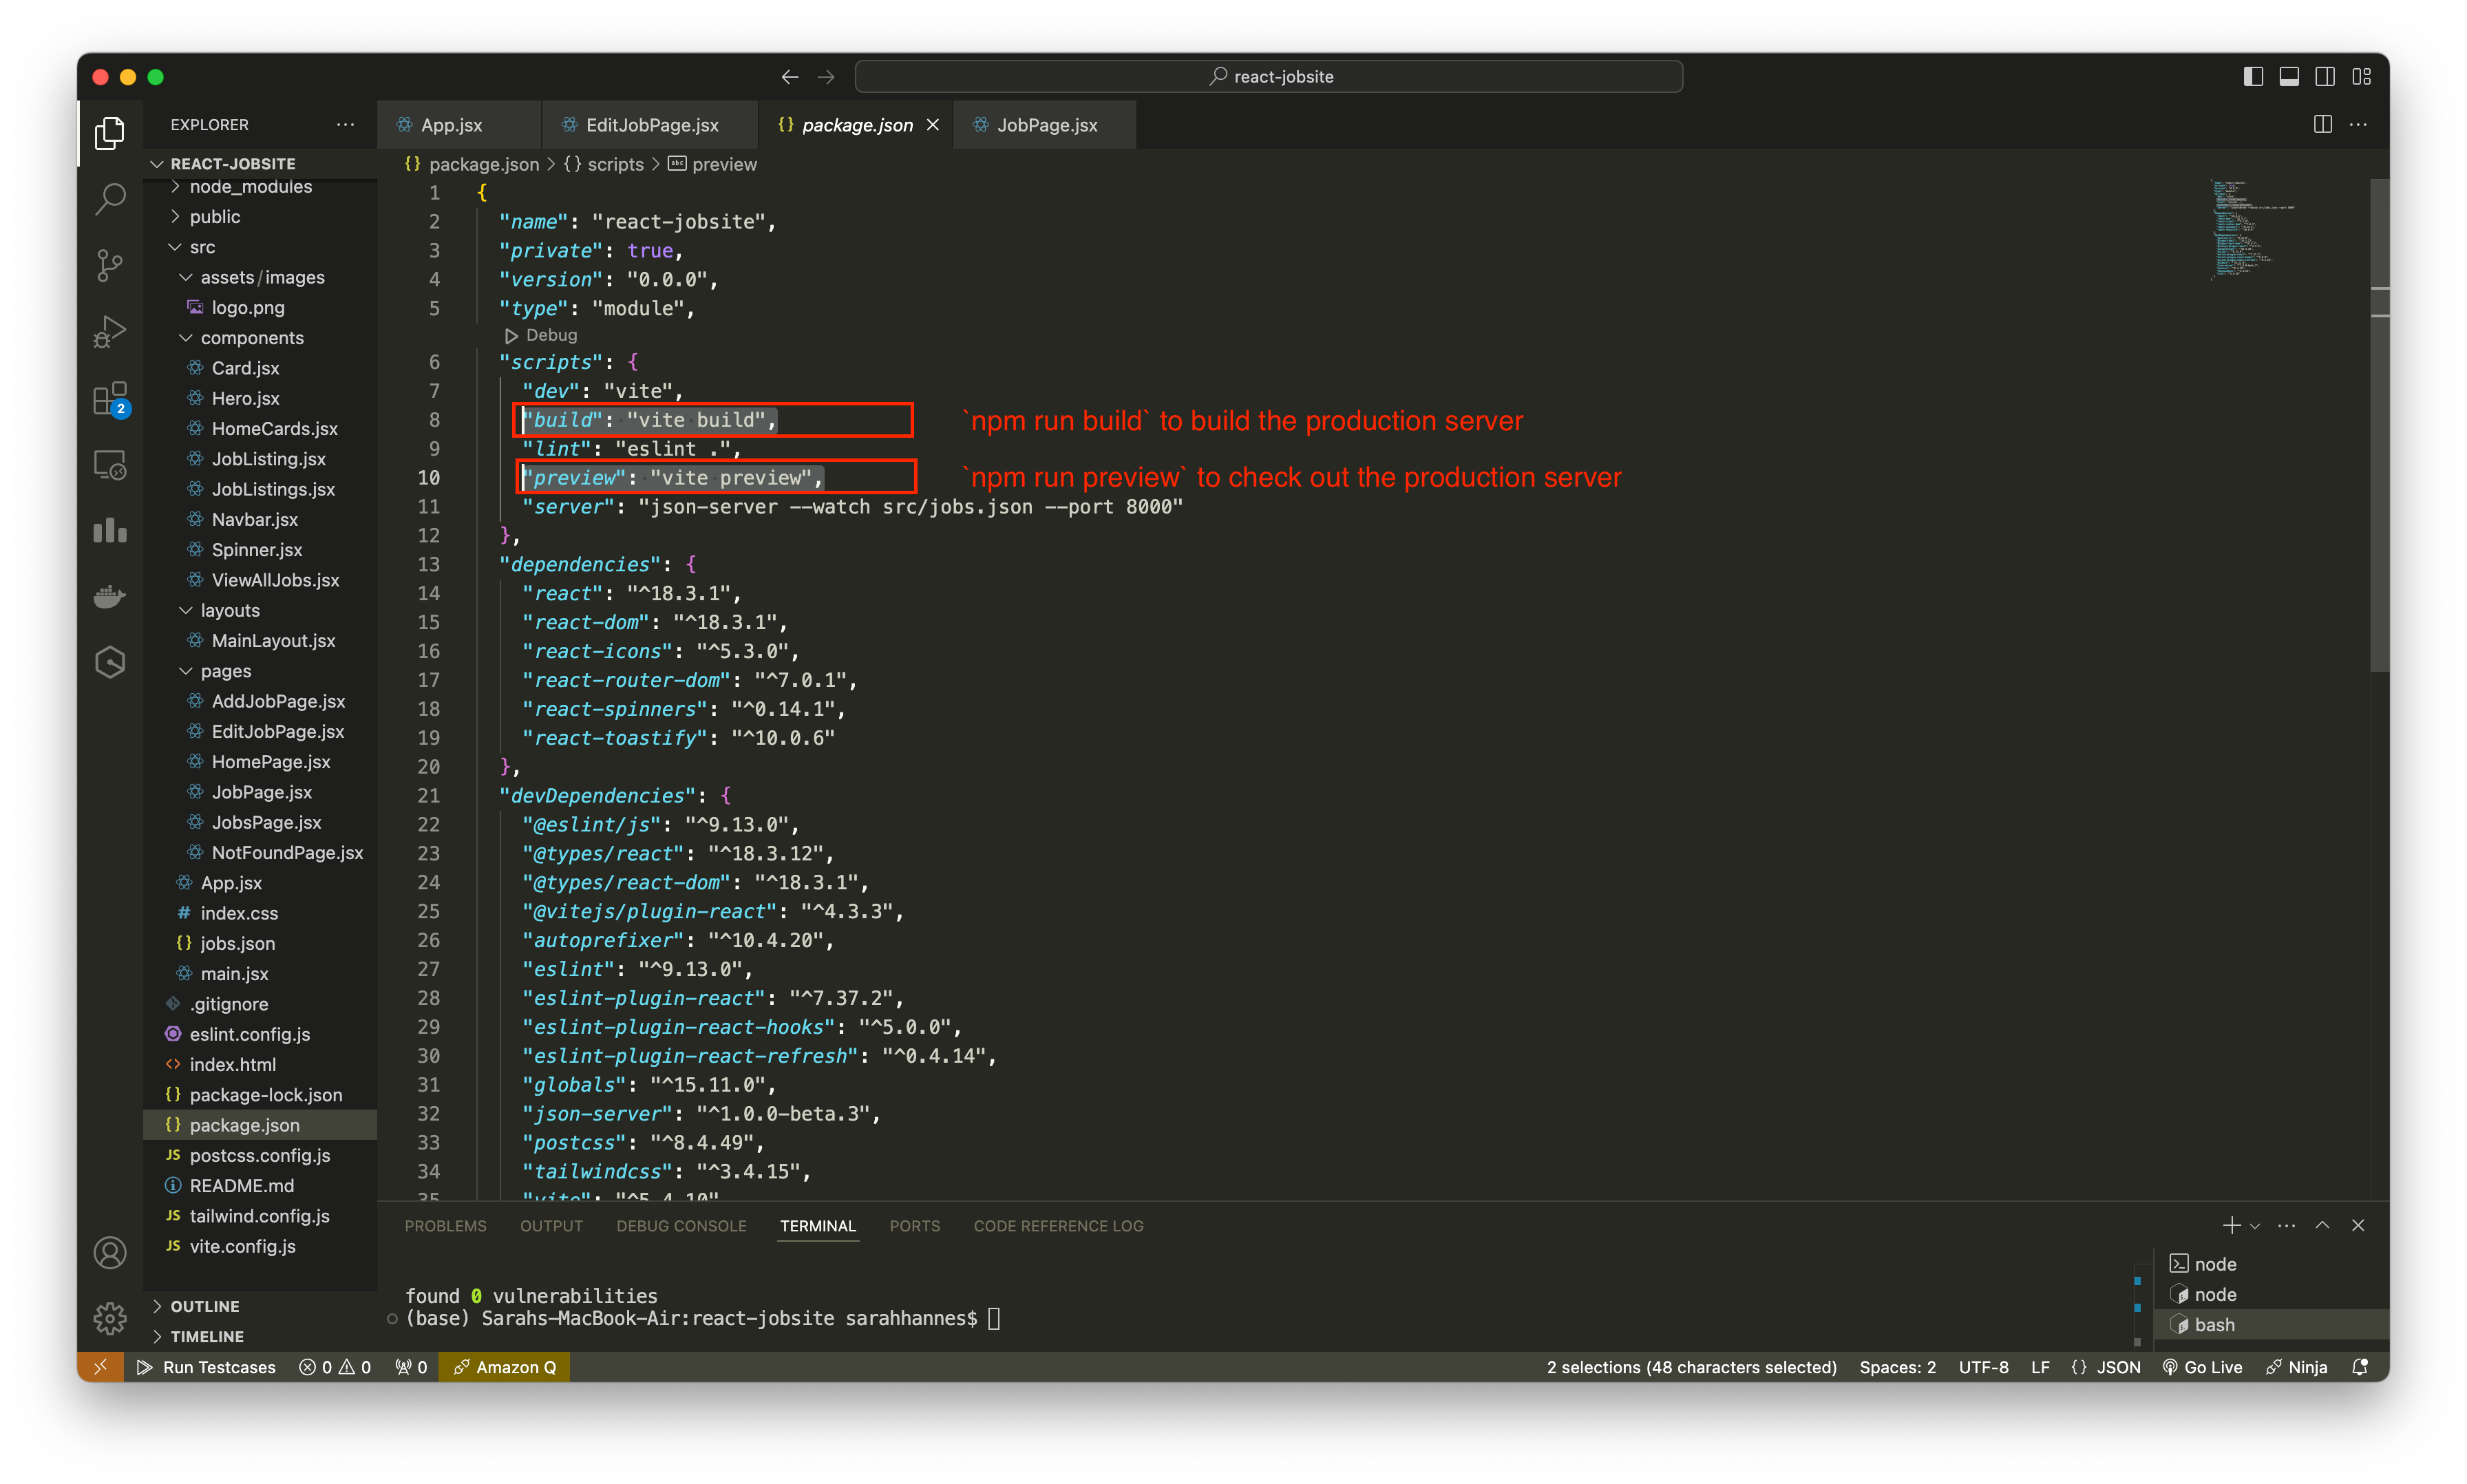Maximize the panel with chevron up
Screen dimensions: 2467x1484
point(2322,1225)
